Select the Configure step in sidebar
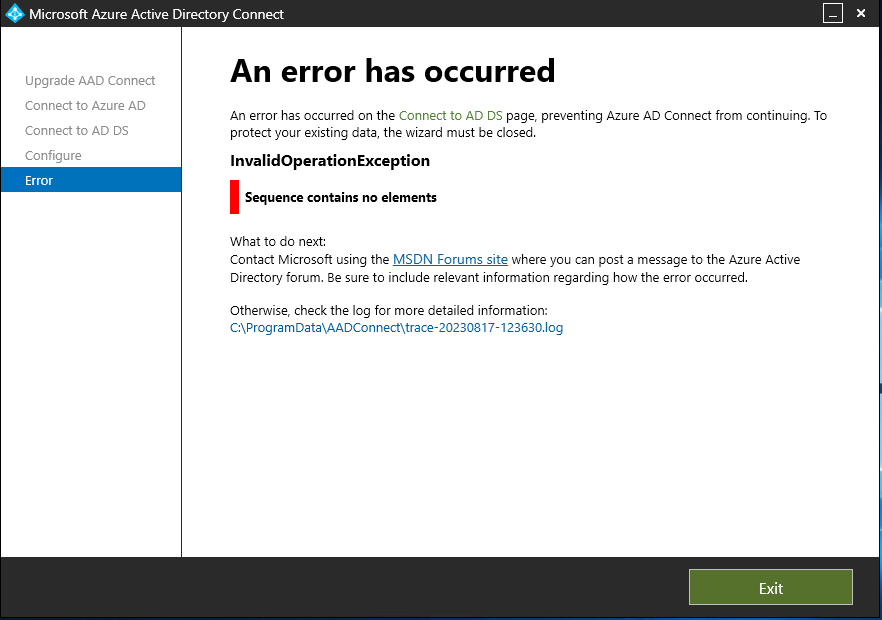Image resolution: width=882 pixels, height=620 pixels. click(x=53, y=156)
